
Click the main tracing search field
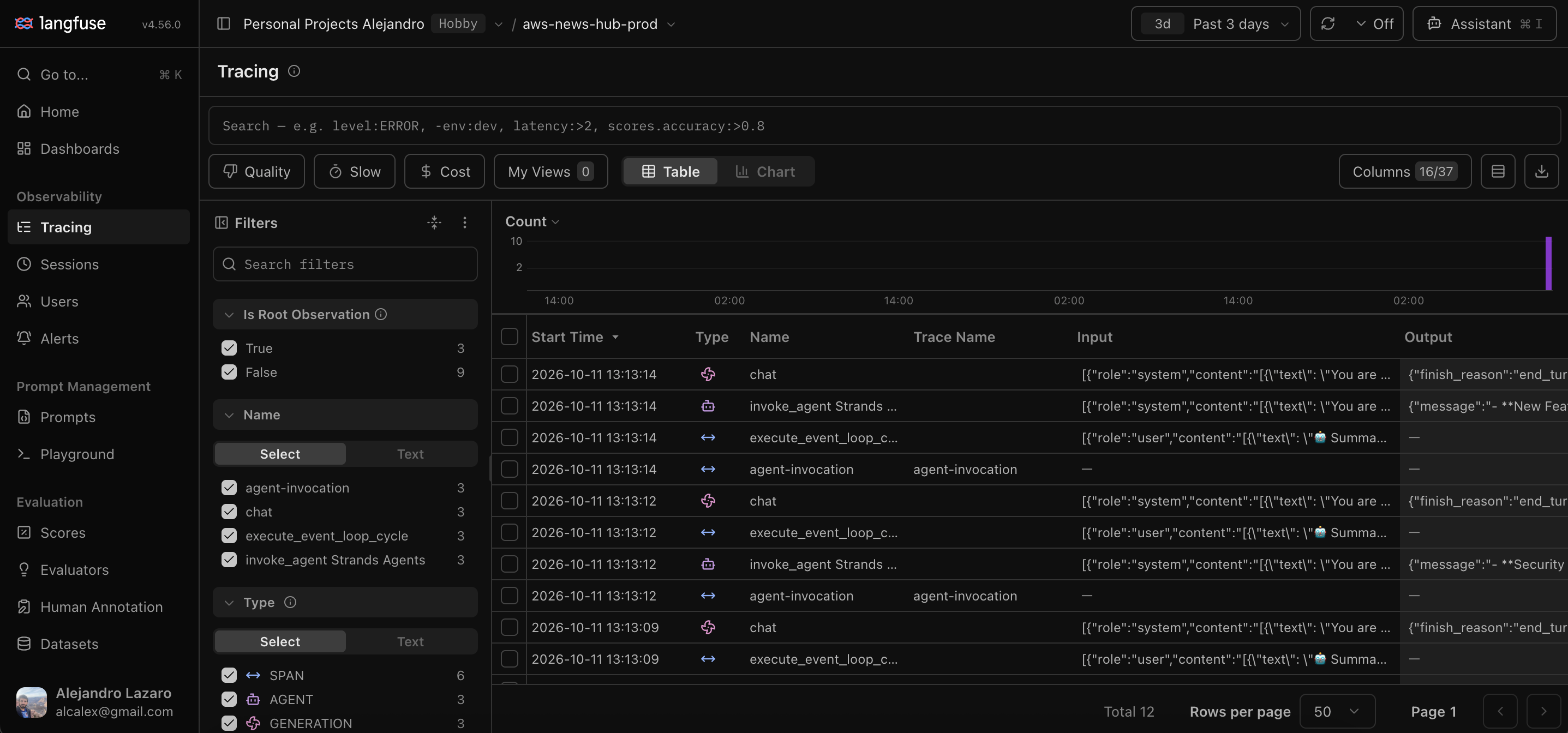tap(884, 126)
